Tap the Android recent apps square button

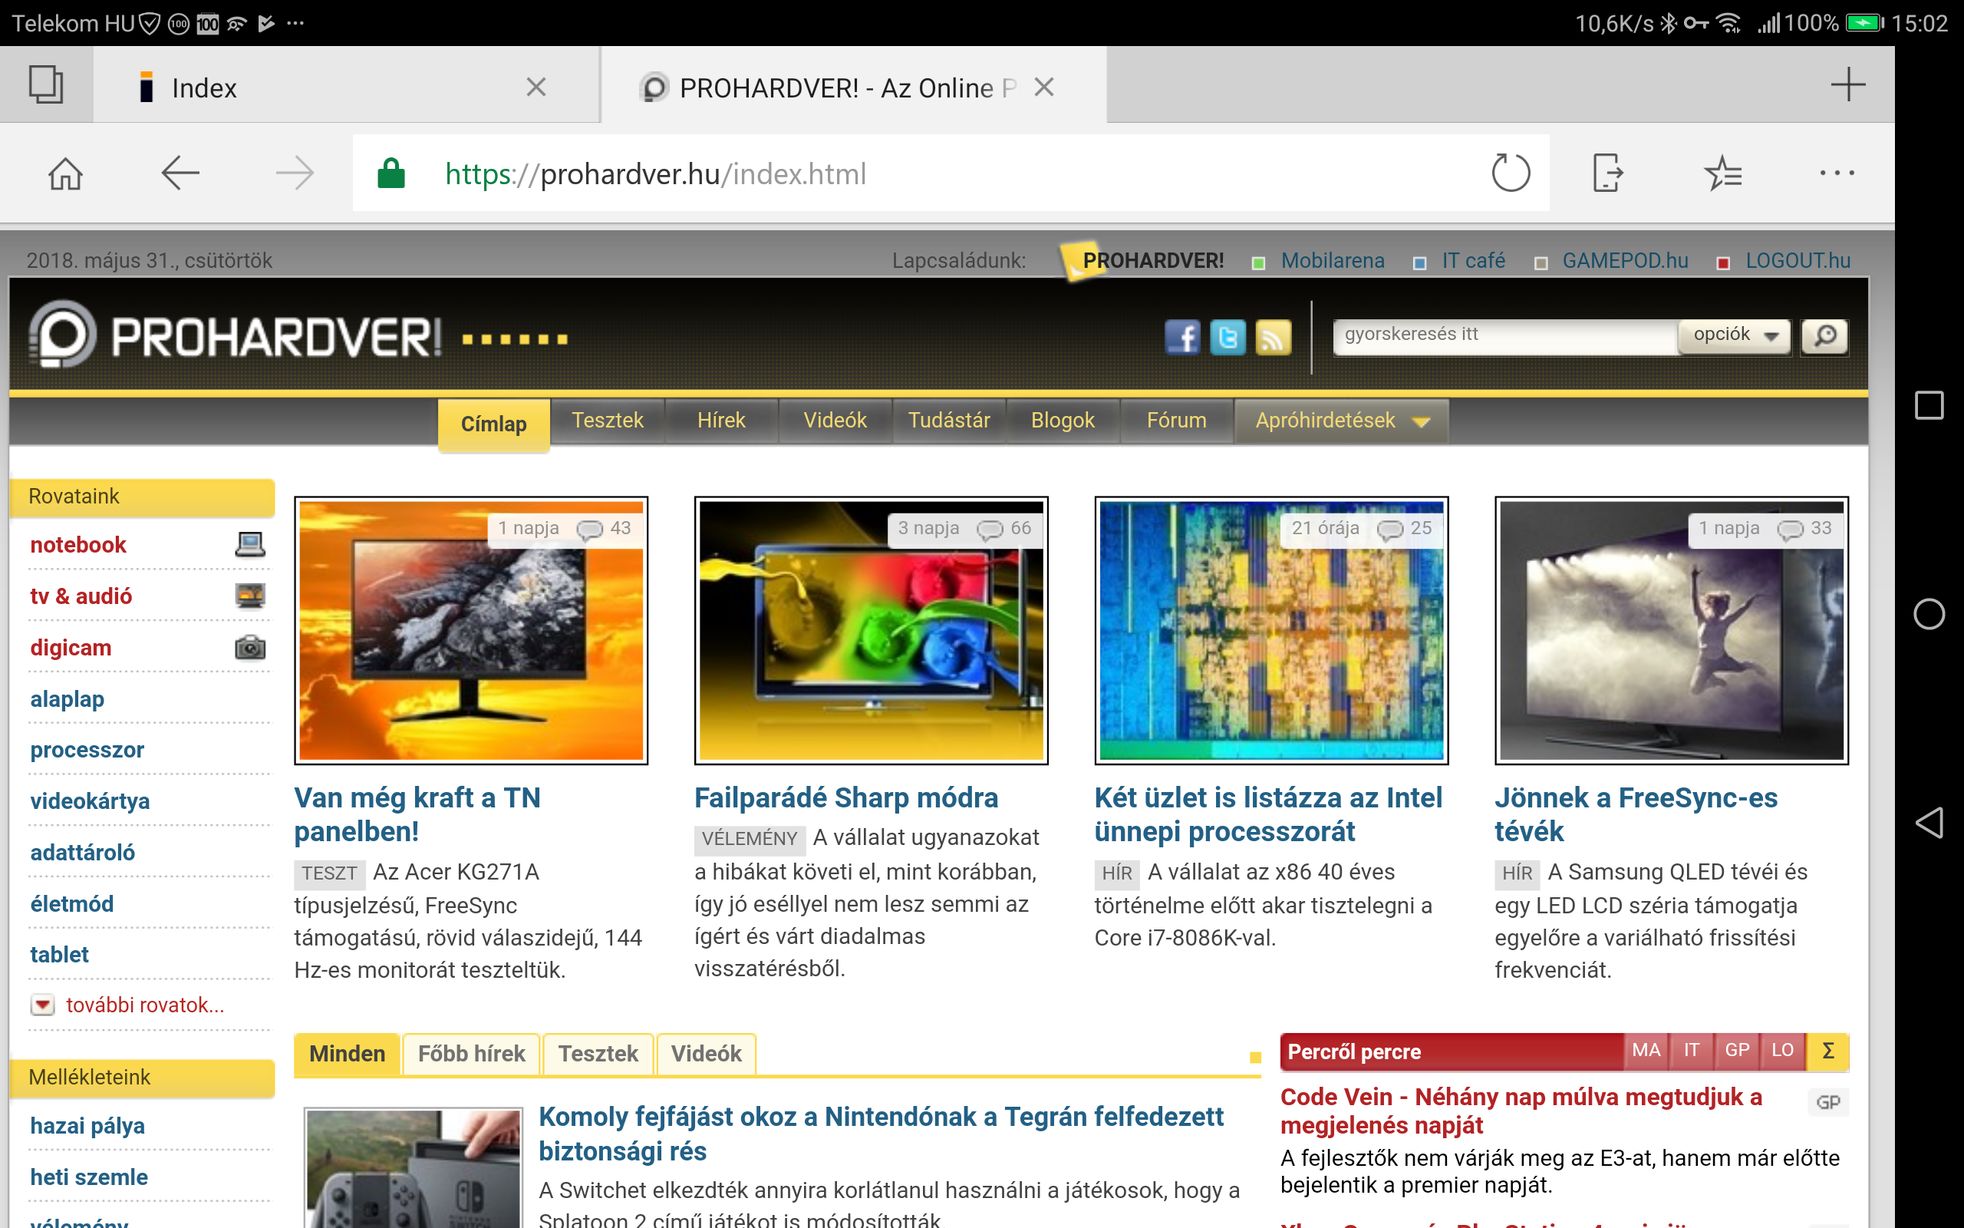[1929, 405]
